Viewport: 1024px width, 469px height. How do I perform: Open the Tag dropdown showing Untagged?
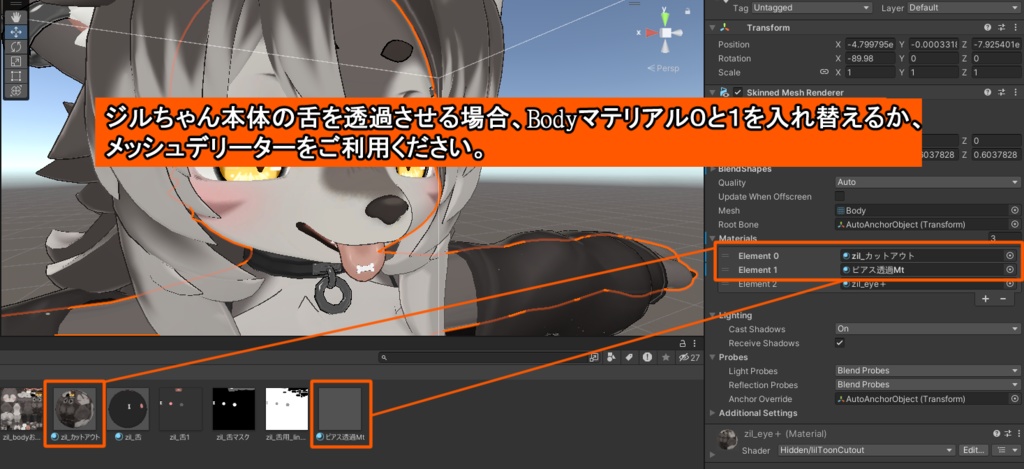click(x=811, y=8)
